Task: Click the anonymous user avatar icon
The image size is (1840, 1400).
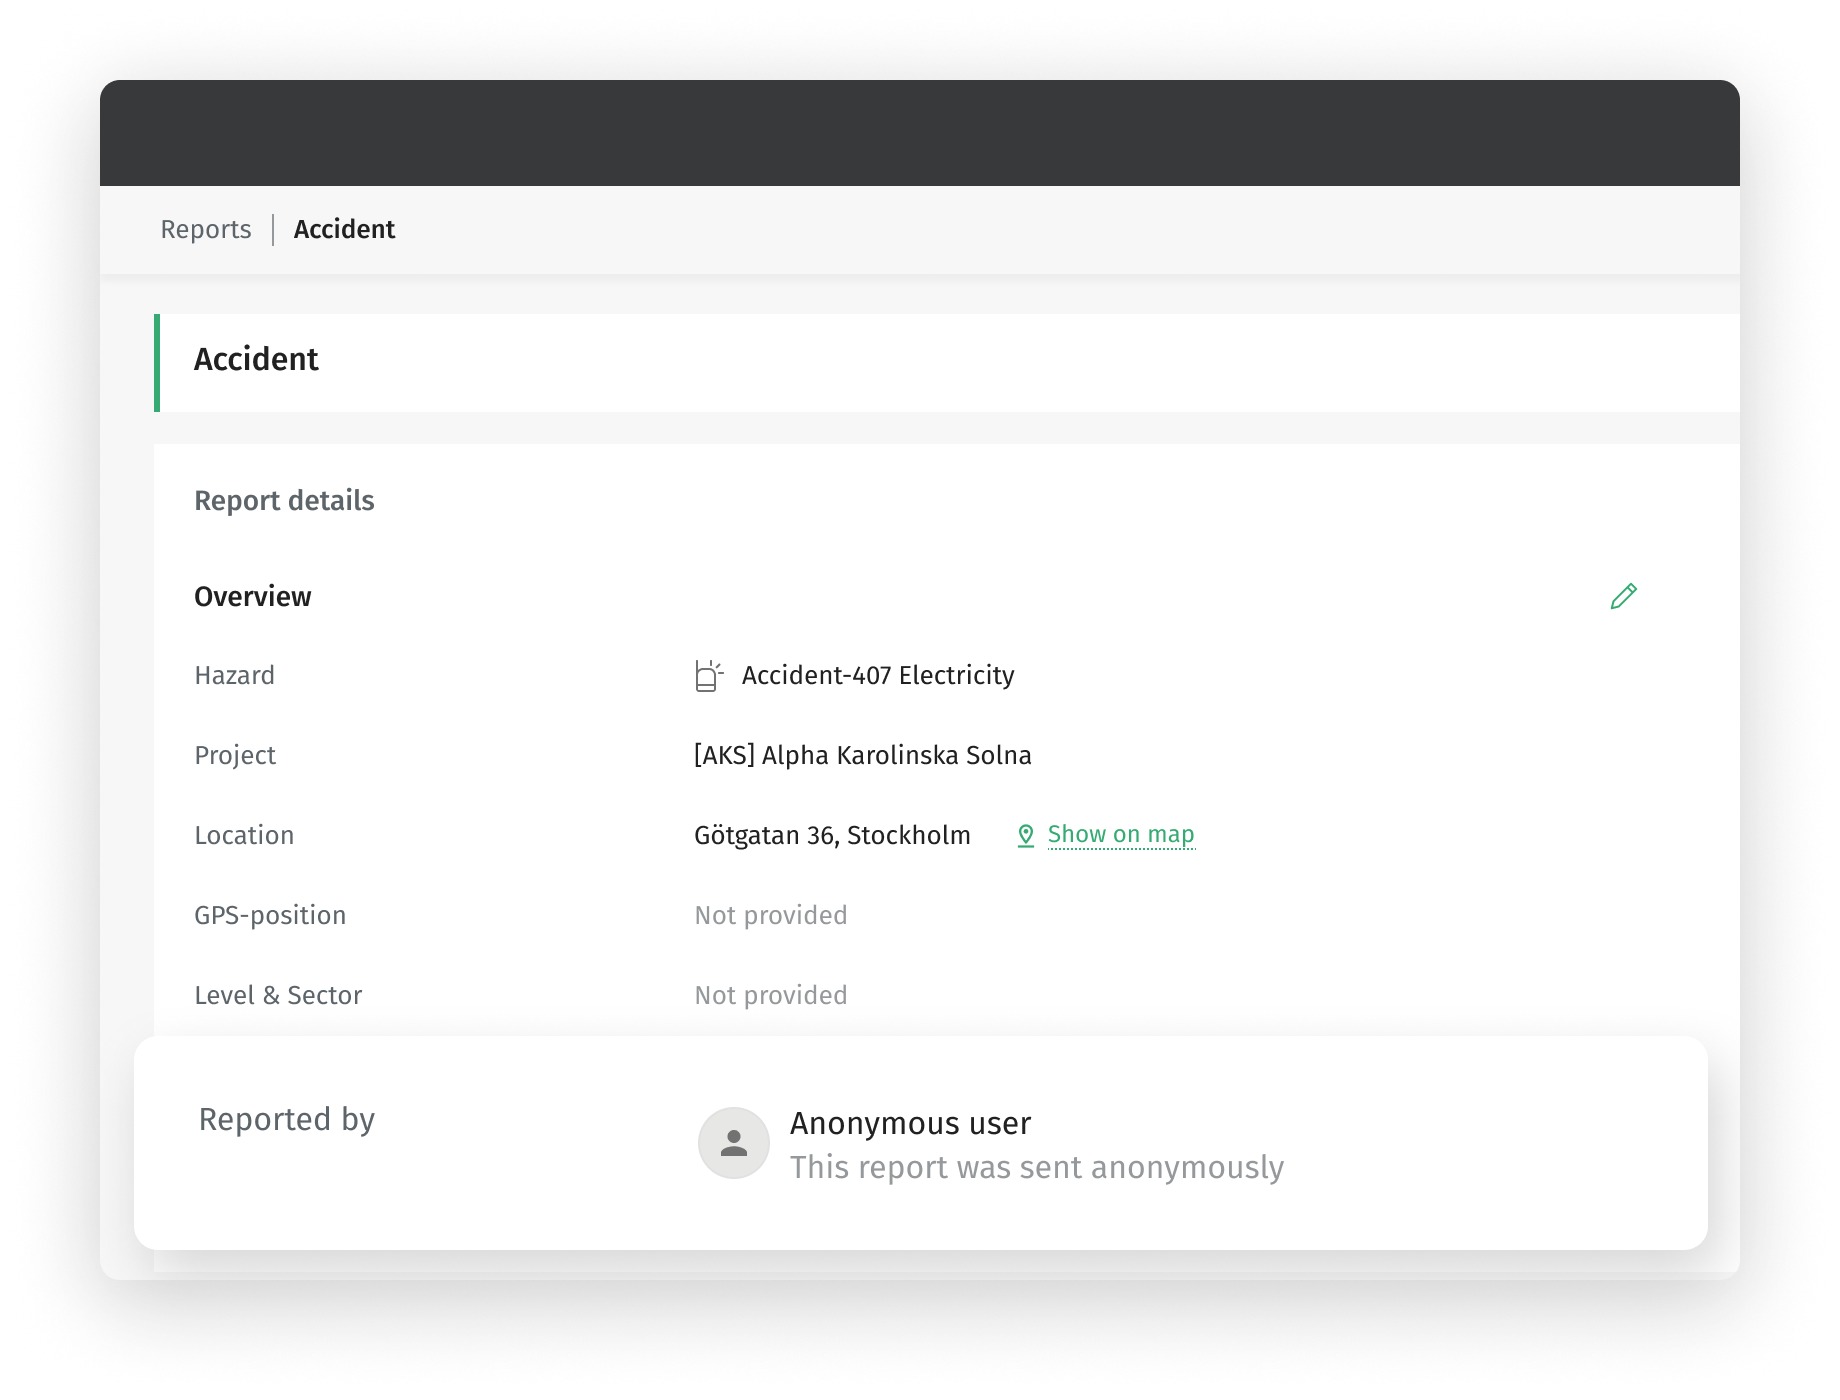Action: click(x=734, y=1143)
